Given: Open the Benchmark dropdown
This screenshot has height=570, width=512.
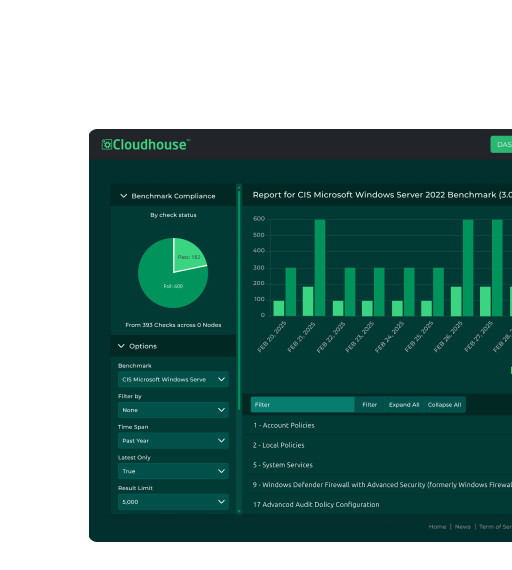Looking at the screenshot, I should click(173, 379).
